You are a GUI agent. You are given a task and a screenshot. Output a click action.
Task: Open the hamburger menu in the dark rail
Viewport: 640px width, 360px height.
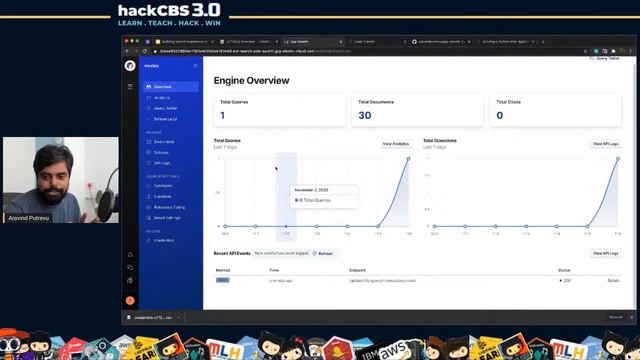click(x=130, y=87)
